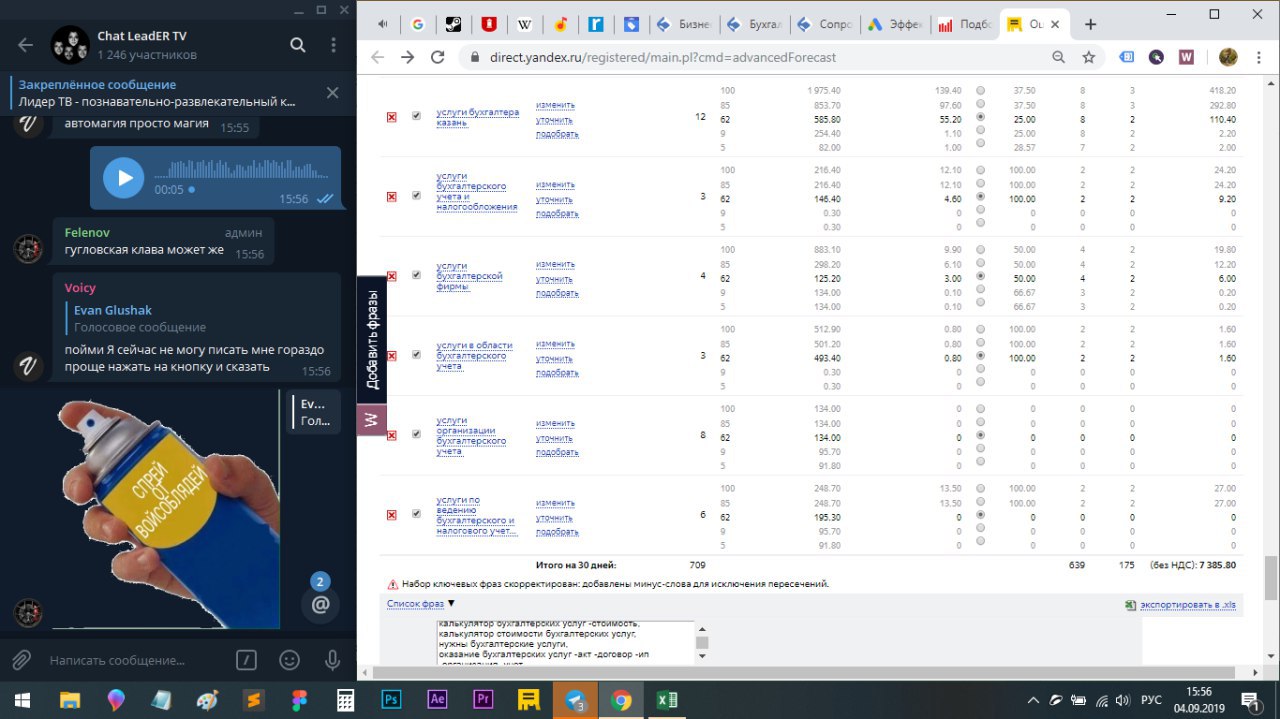Click the message input field in Telegram
Screen dimensions: 1280x719
[138, 660]
